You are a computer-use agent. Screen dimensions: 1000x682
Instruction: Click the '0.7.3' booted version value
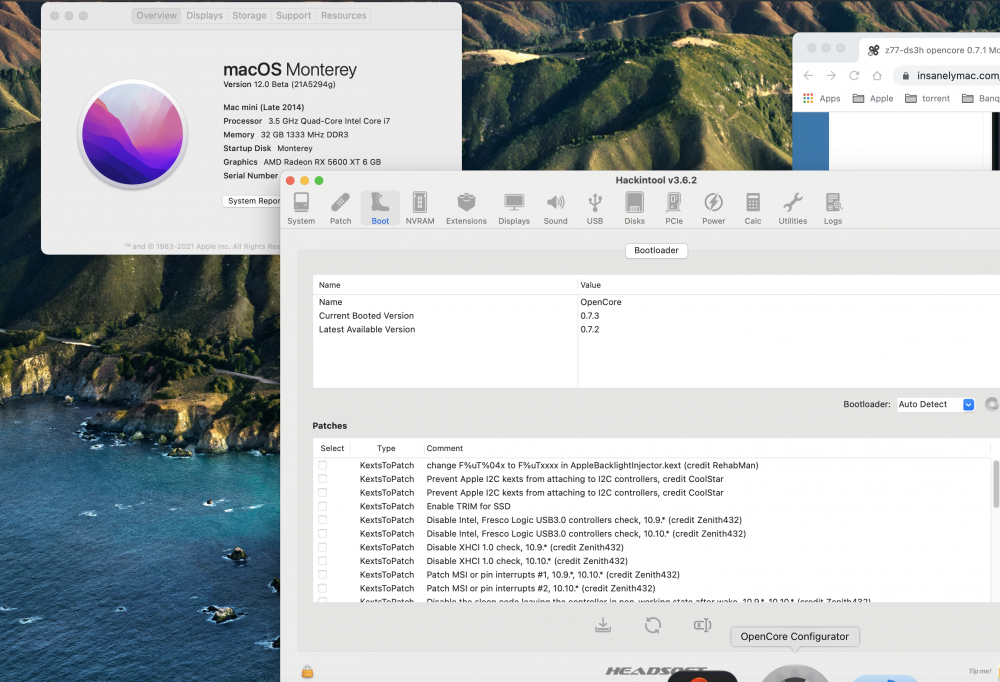point(590,316)
